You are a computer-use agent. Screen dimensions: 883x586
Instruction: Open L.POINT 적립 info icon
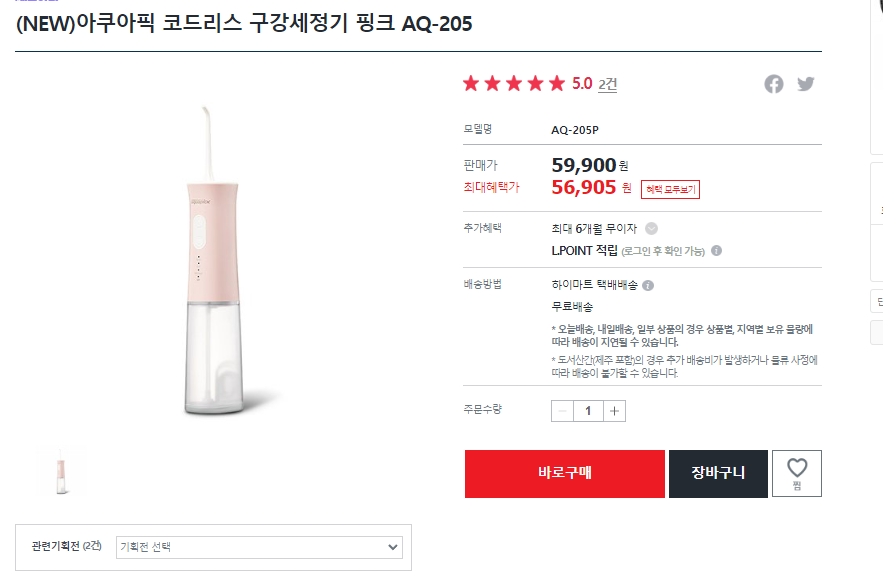(x=716, y=250)
